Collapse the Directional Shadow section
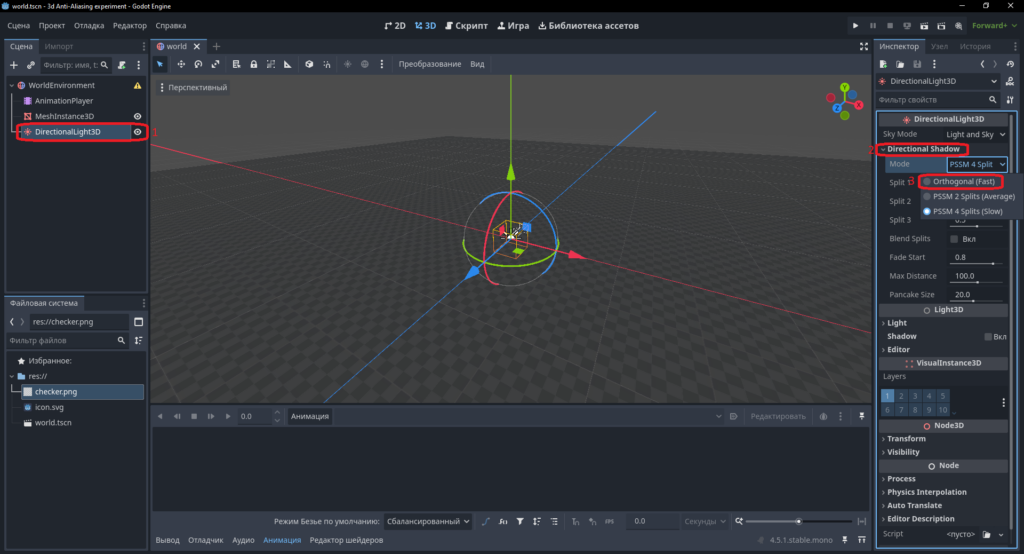The image size is (1024, 554). click(921, 149)
